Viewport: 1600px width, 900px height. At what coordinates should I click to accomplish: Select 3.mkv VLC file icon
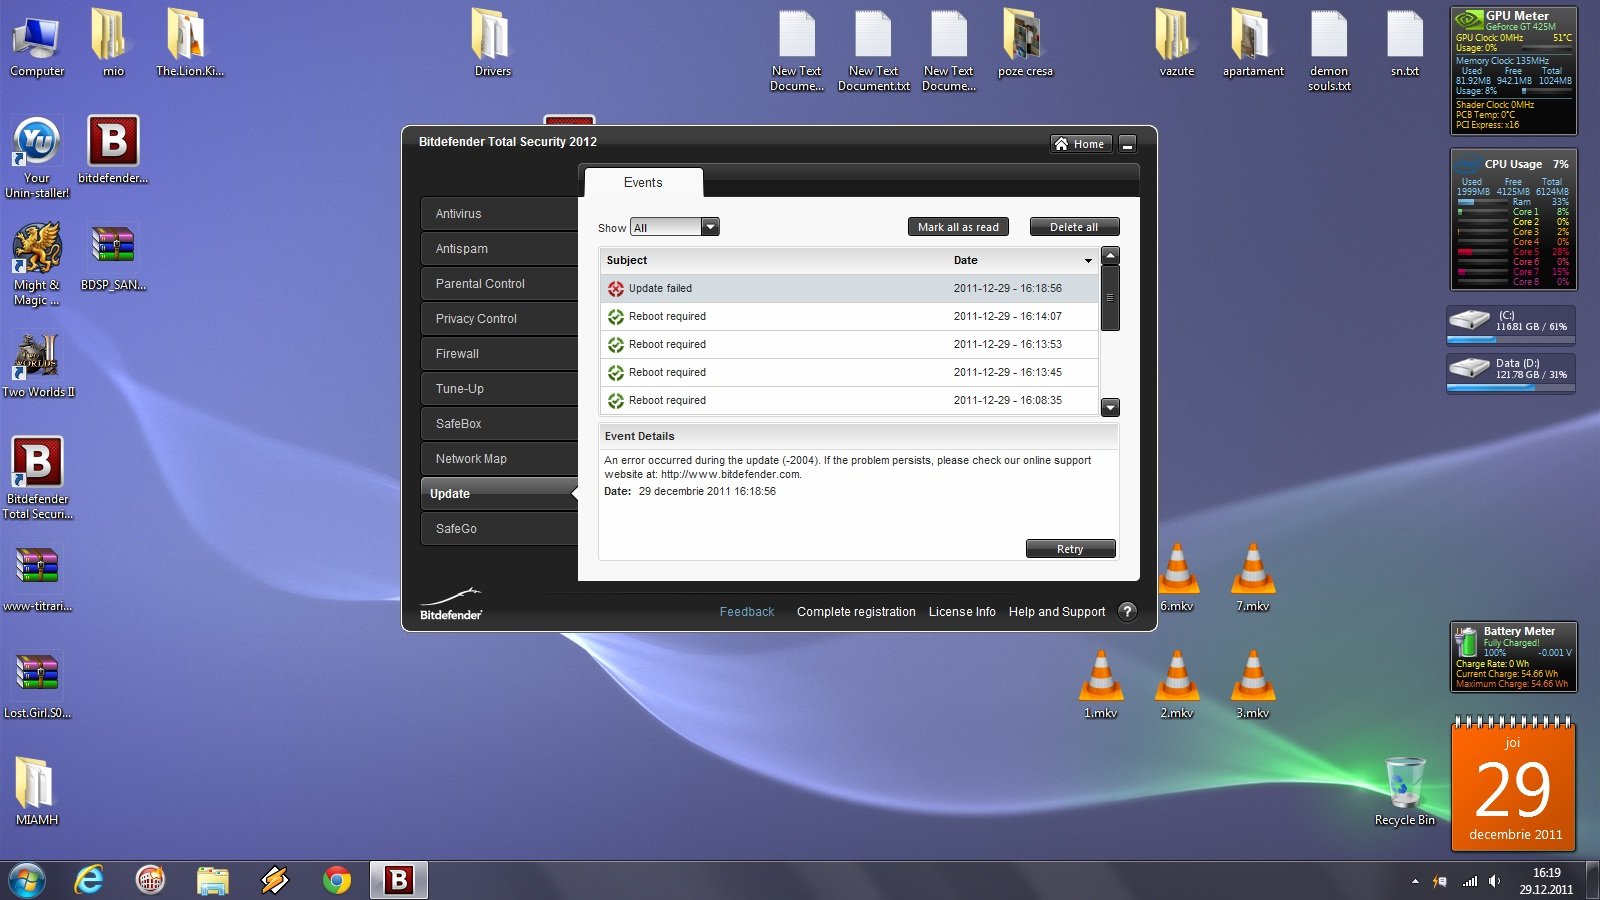(x=1252, y=685)
